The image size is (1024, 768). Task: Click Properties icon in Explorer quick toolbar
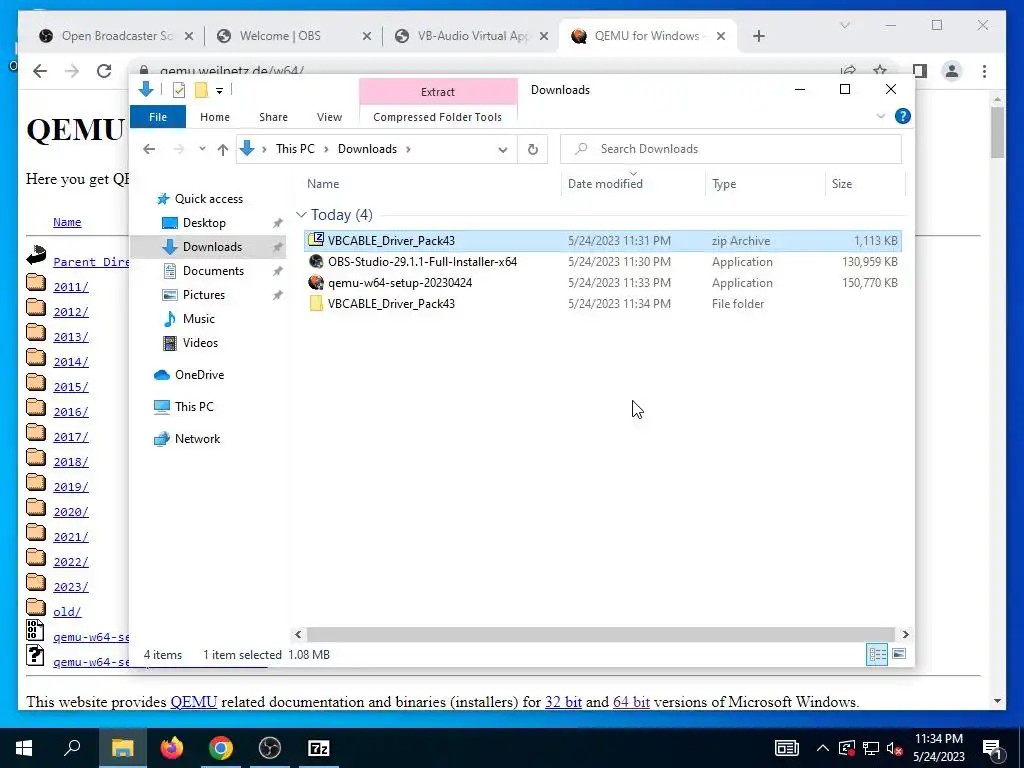point(178,90)
